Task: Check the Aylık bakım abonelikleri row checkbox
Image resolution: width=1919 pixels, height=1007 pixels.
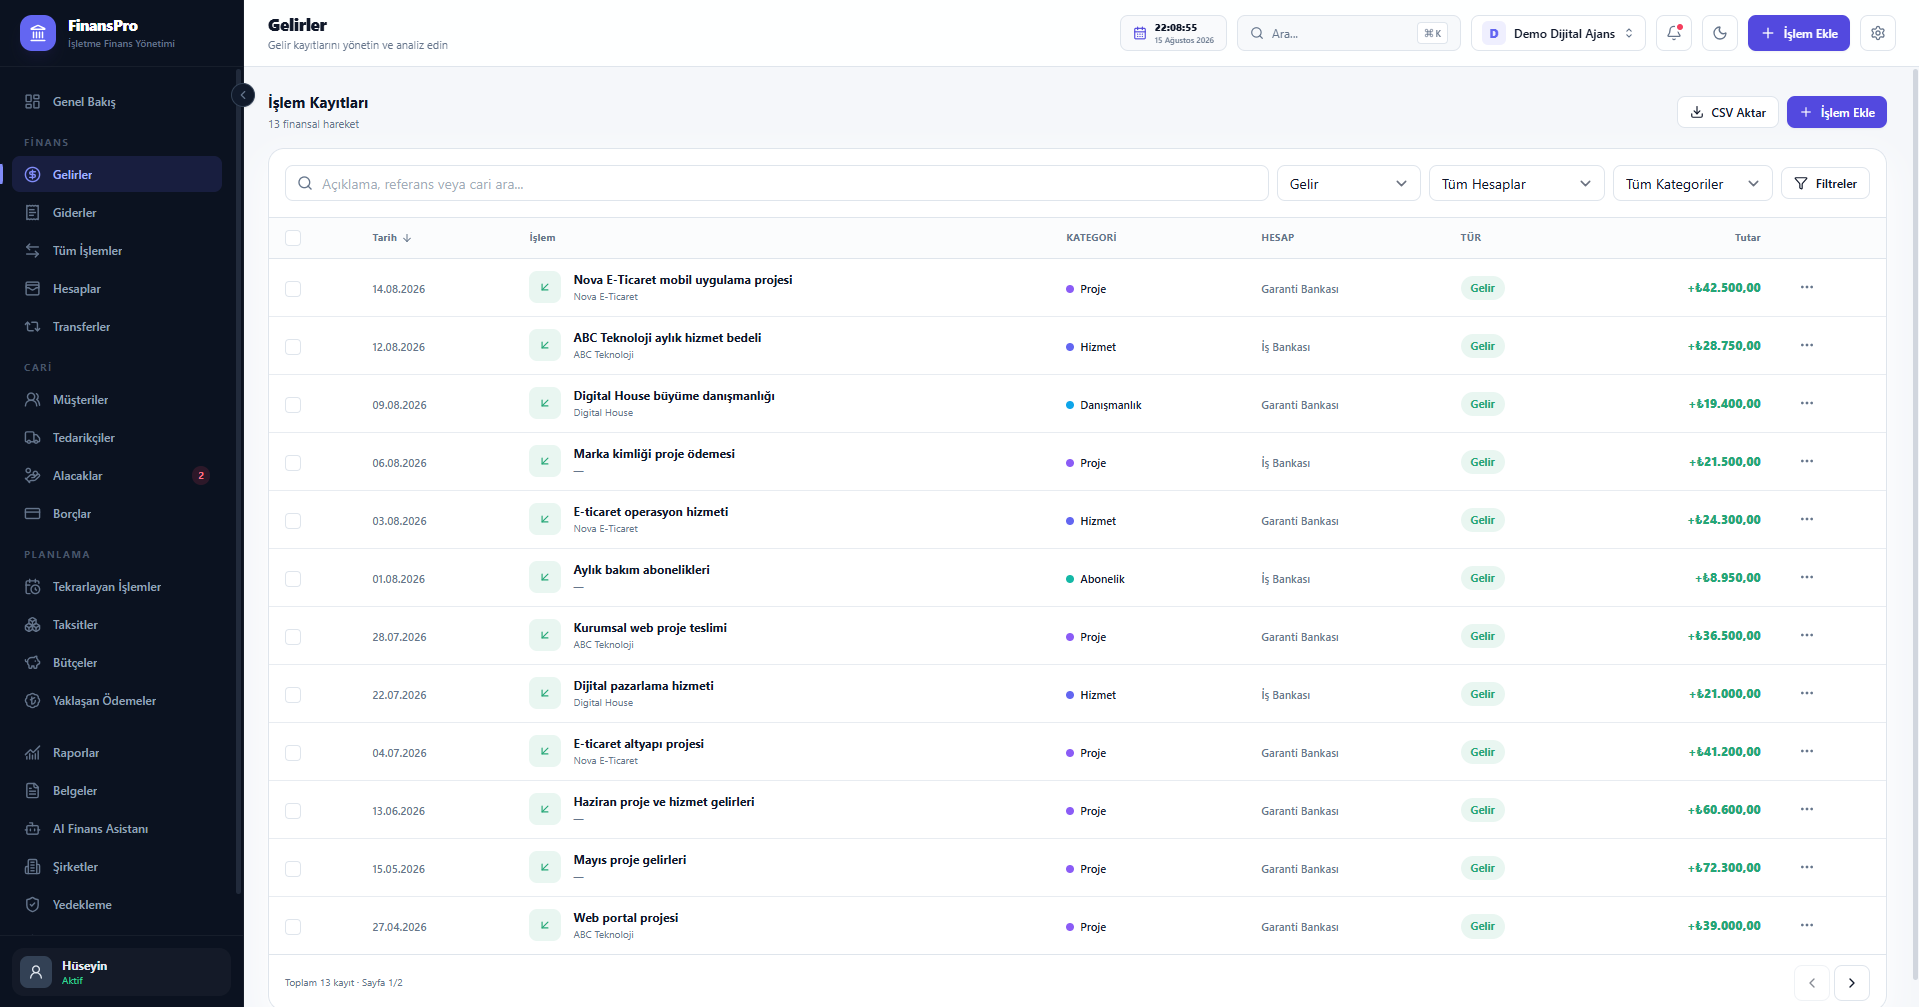Action: click(x=293, y=579)
